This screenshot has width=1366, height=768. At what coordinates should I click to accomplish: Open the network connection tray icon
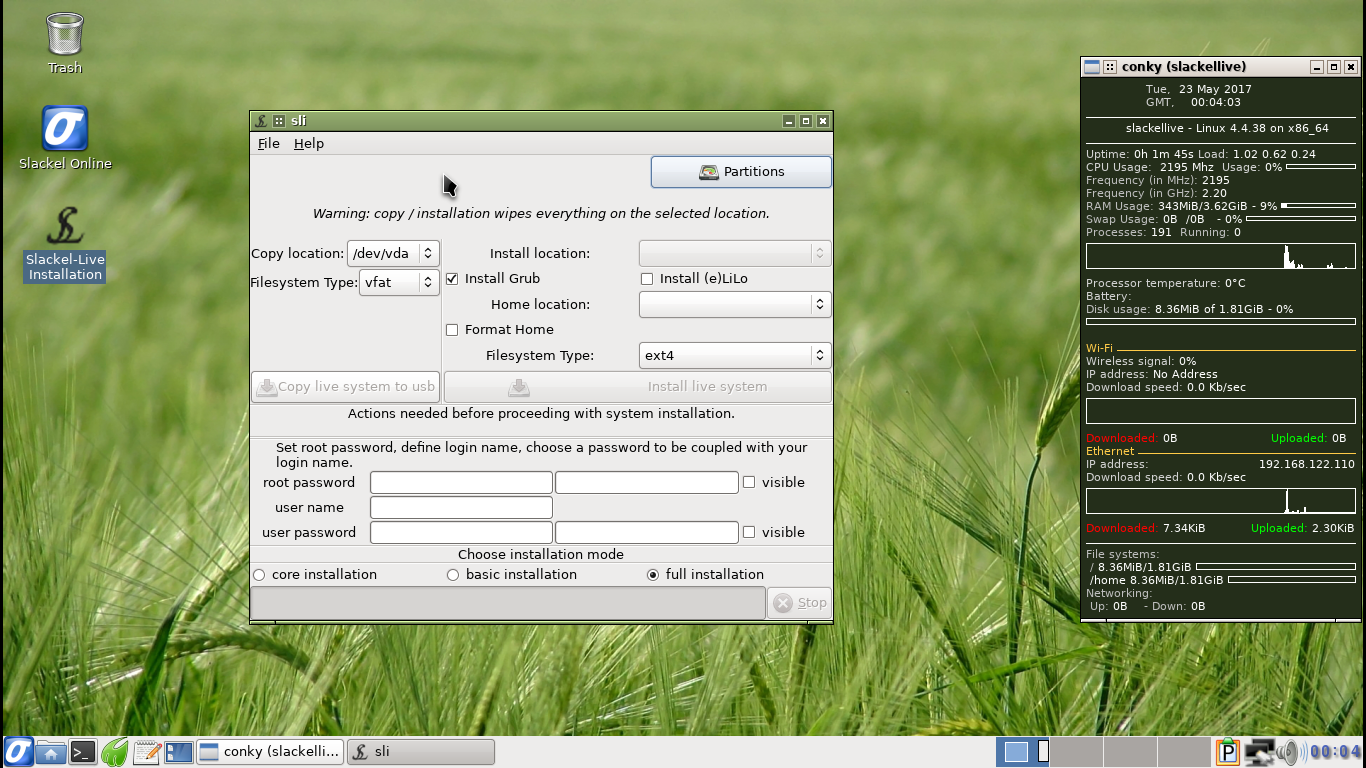[1258, 752]
